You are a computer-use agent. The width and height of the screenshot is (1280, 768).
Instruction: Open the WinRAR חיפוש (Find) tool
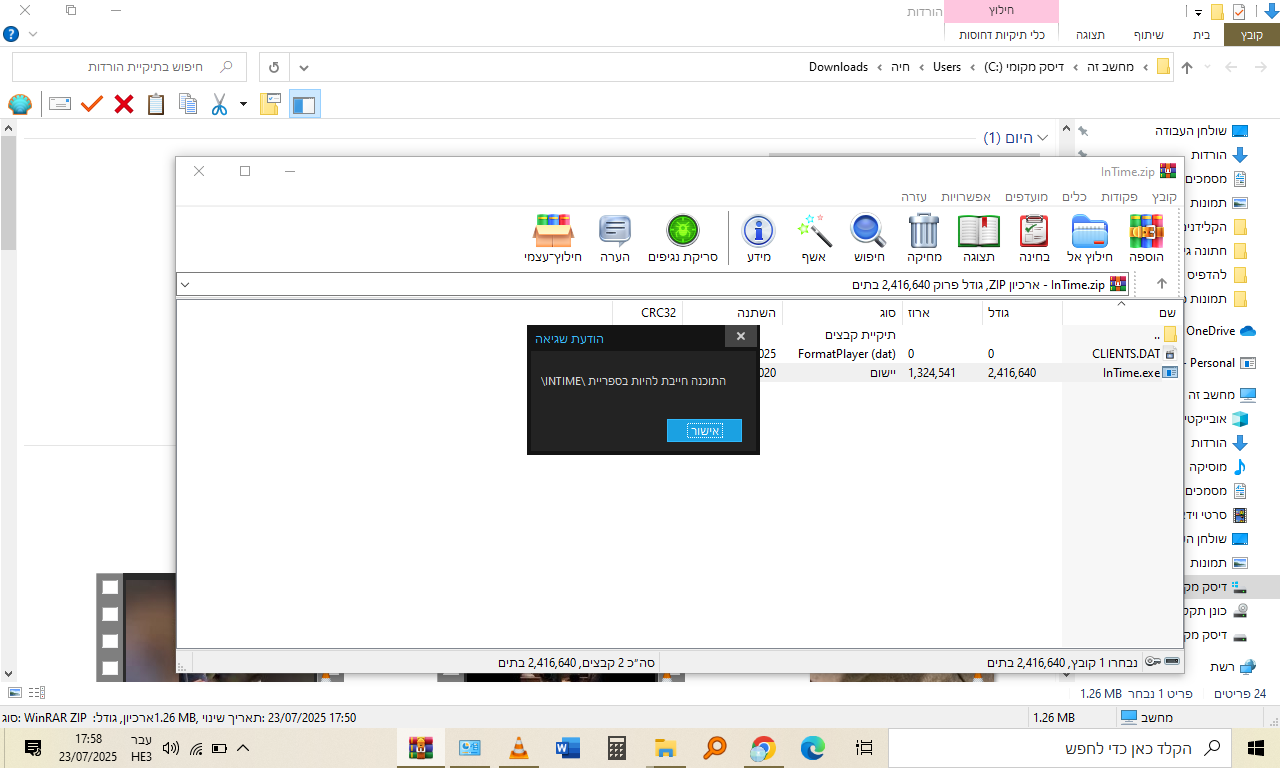(x=869, y=240)
